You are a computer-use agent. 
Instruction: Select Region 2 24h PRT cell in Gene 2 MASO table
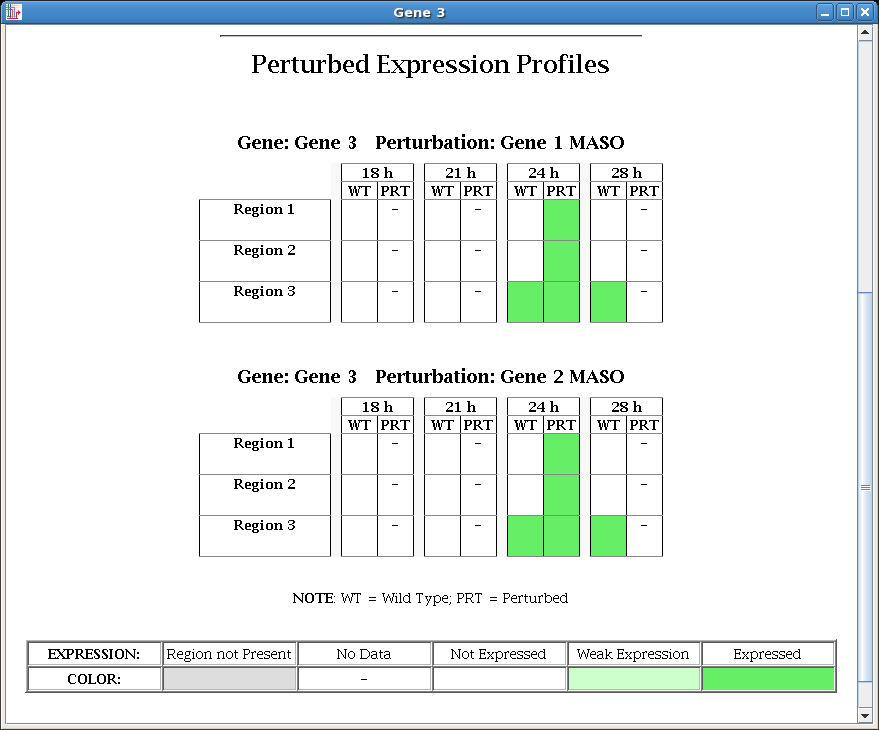pos(561,495)
